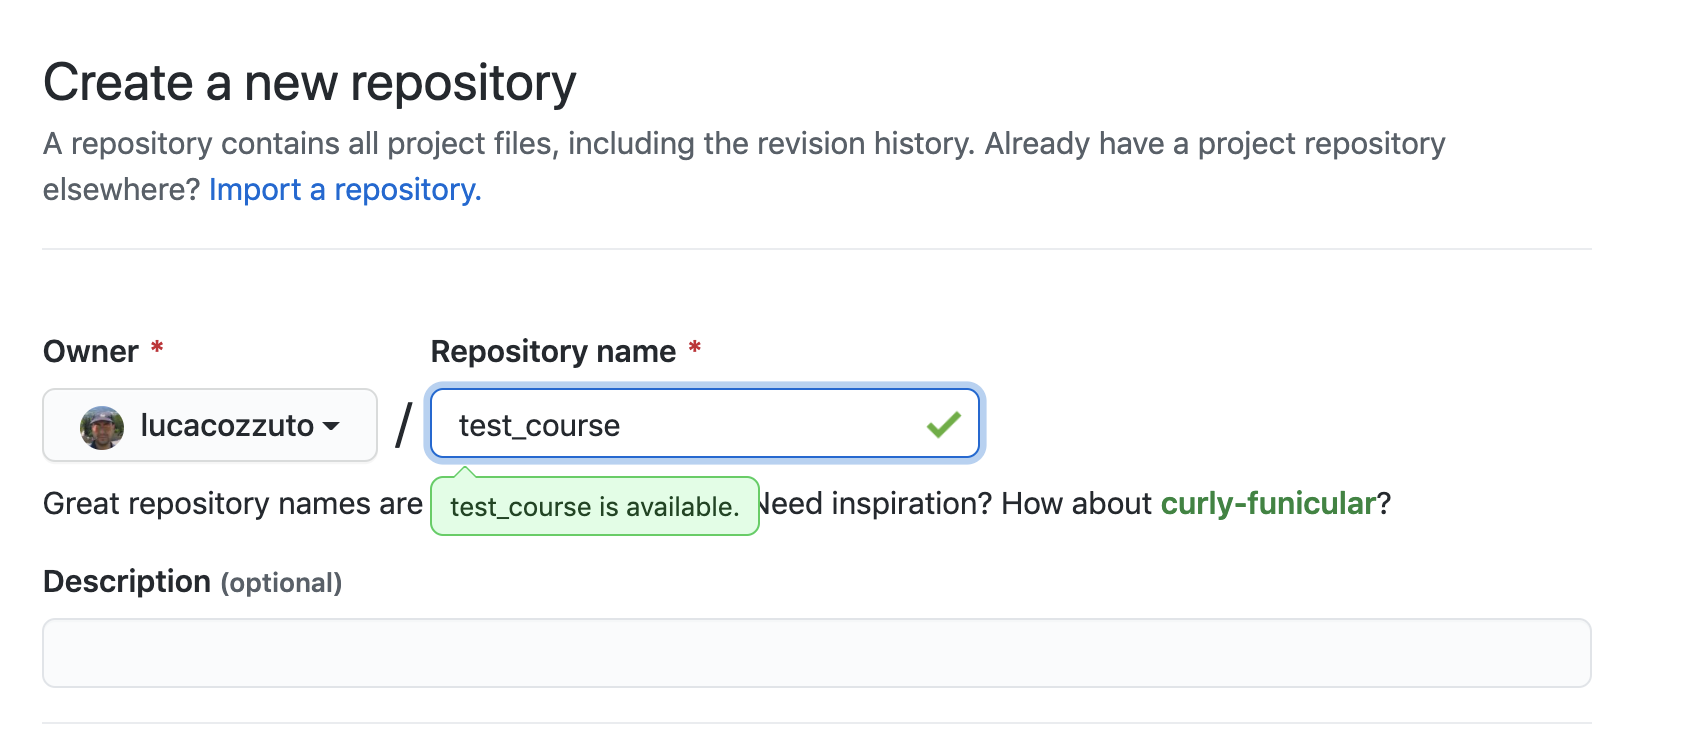Click the 'Create a new repository' heading
Screen dimensions: 1684x732
[310, 82]
